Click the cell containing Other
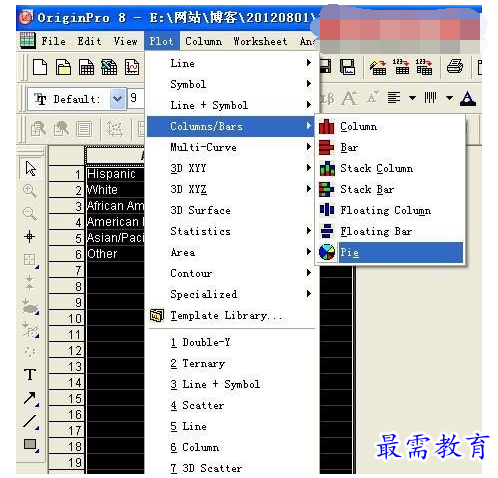The width and height of the screenshot is (498, 478). [115, 254]
